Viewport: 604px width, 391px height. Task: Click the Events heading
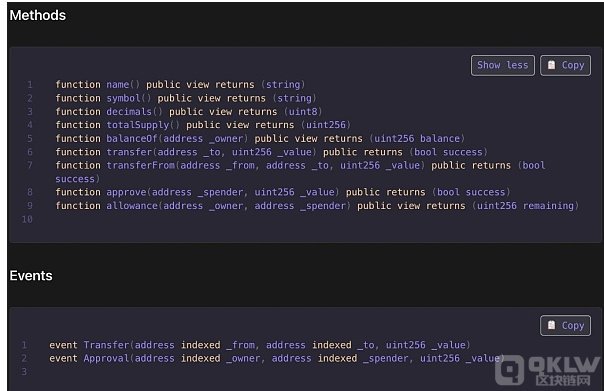[x=31, y=276]
